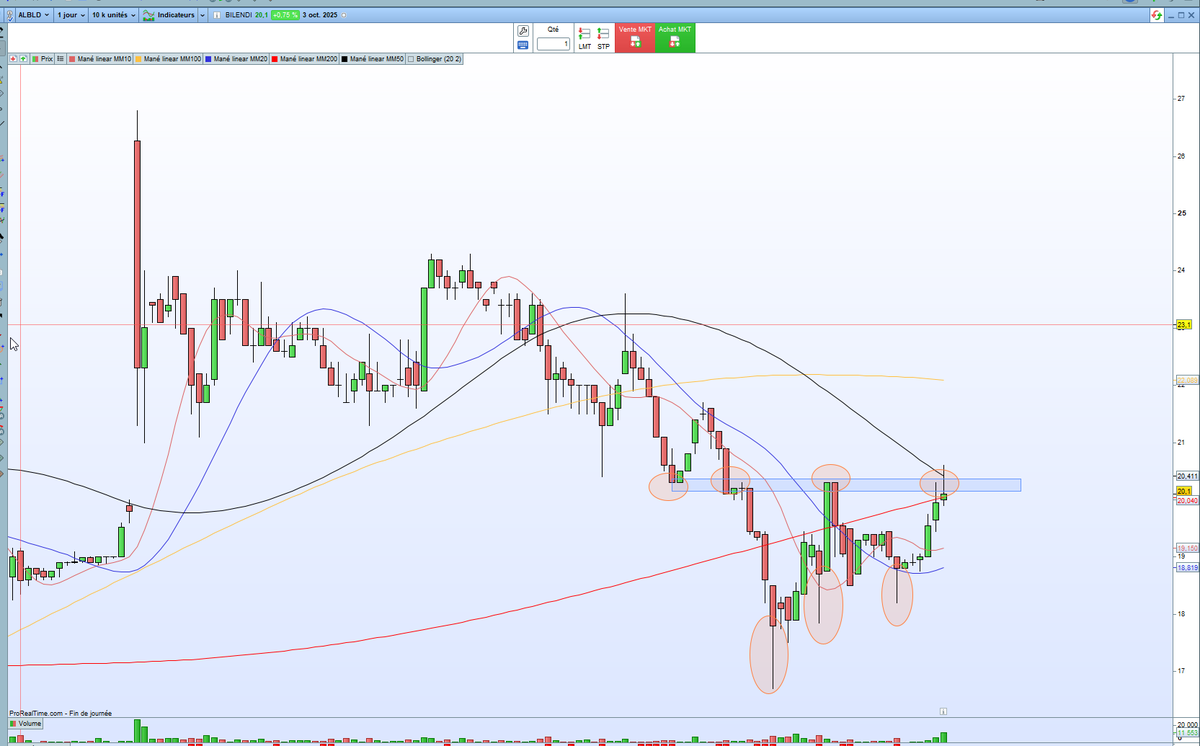The image size is (1200, 746).
Task: Select the Prix legend item
Action: pos(42,59)
